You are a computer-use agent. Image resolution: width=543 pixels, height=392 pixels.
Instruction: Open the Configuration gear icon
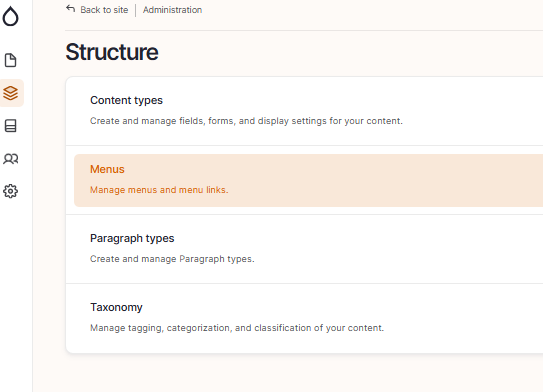tap(10, 191)
